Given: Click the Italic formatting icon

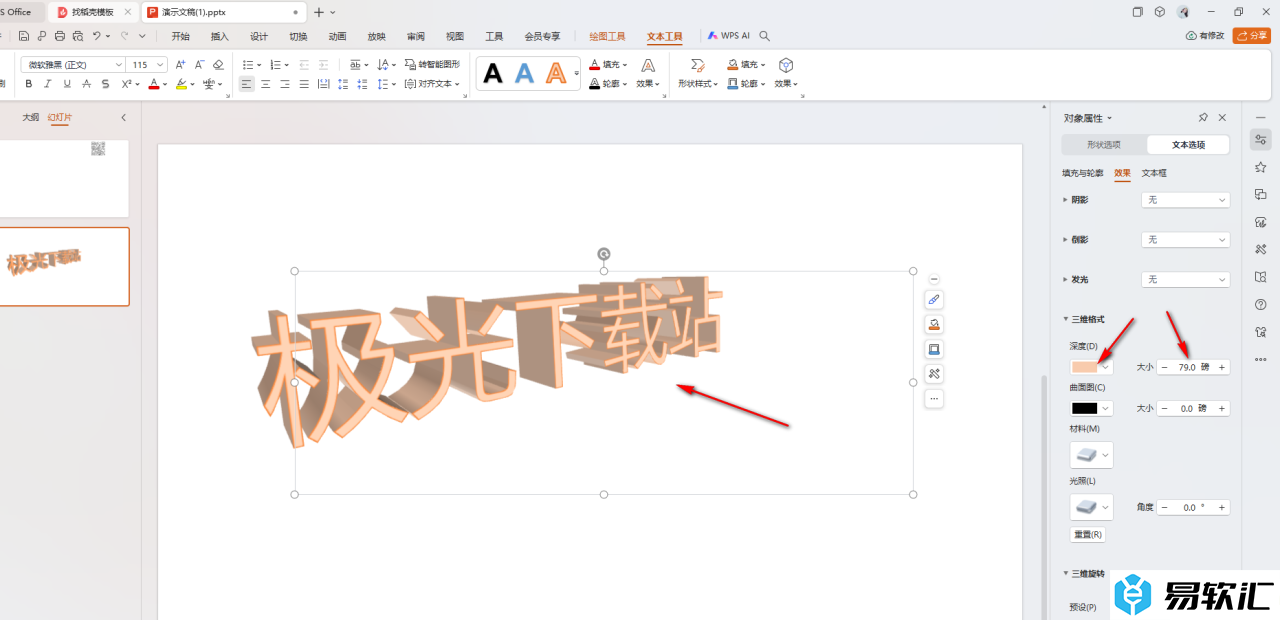Looking at the screenshot, I should click(48, 84).
